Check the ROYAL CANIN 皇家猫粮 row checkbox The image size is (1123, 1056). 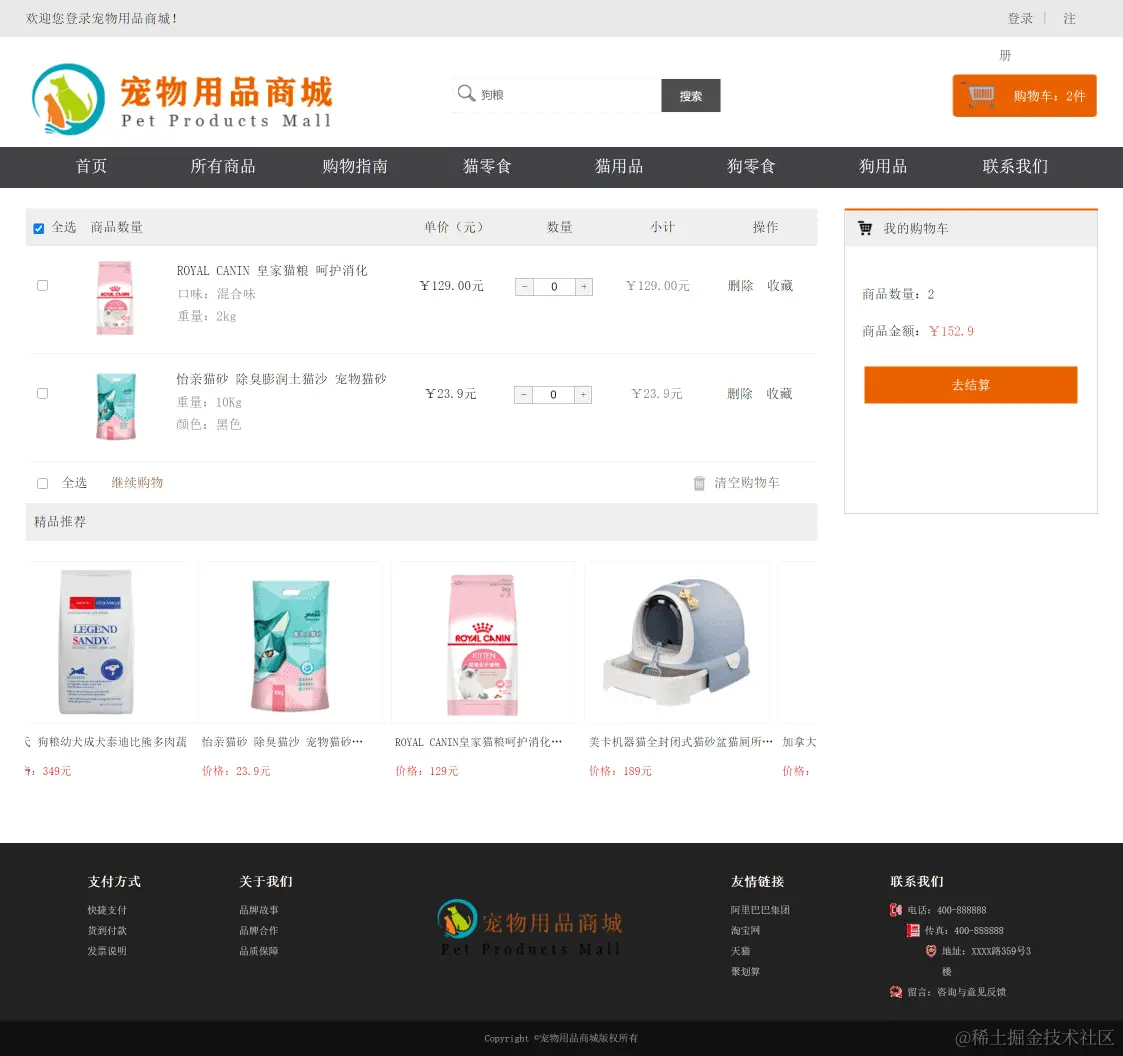point(42,285)
